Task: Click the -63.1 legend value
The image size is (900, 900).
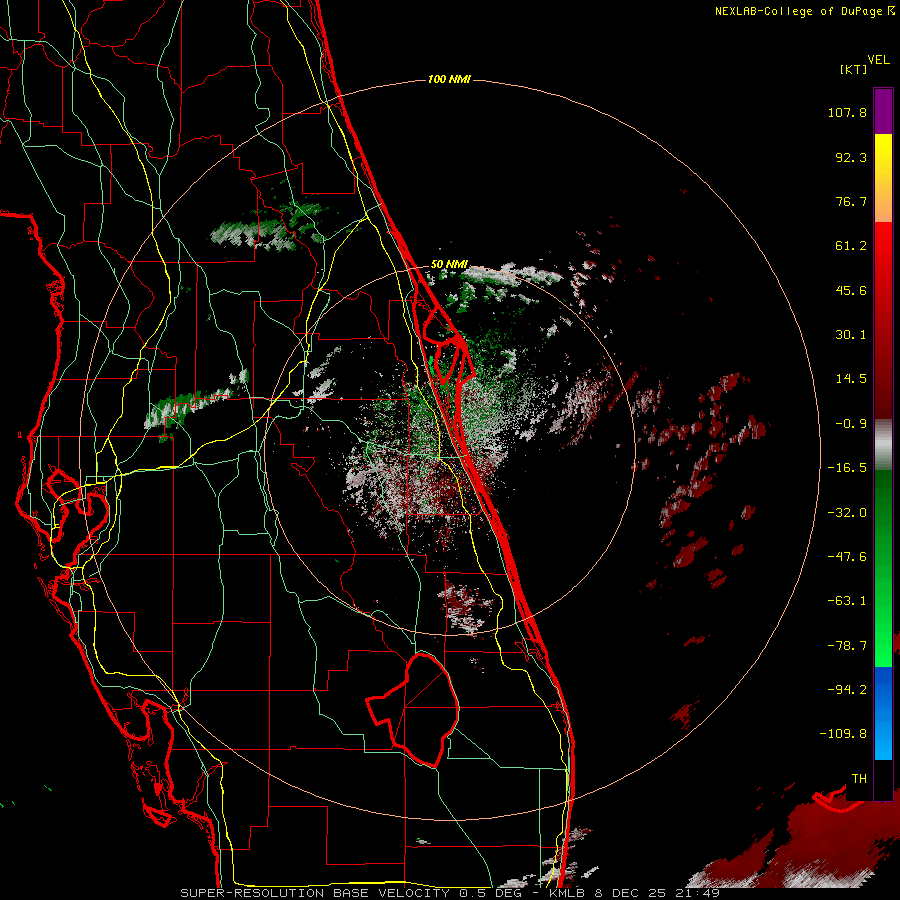Action: (x=847, y=601)
